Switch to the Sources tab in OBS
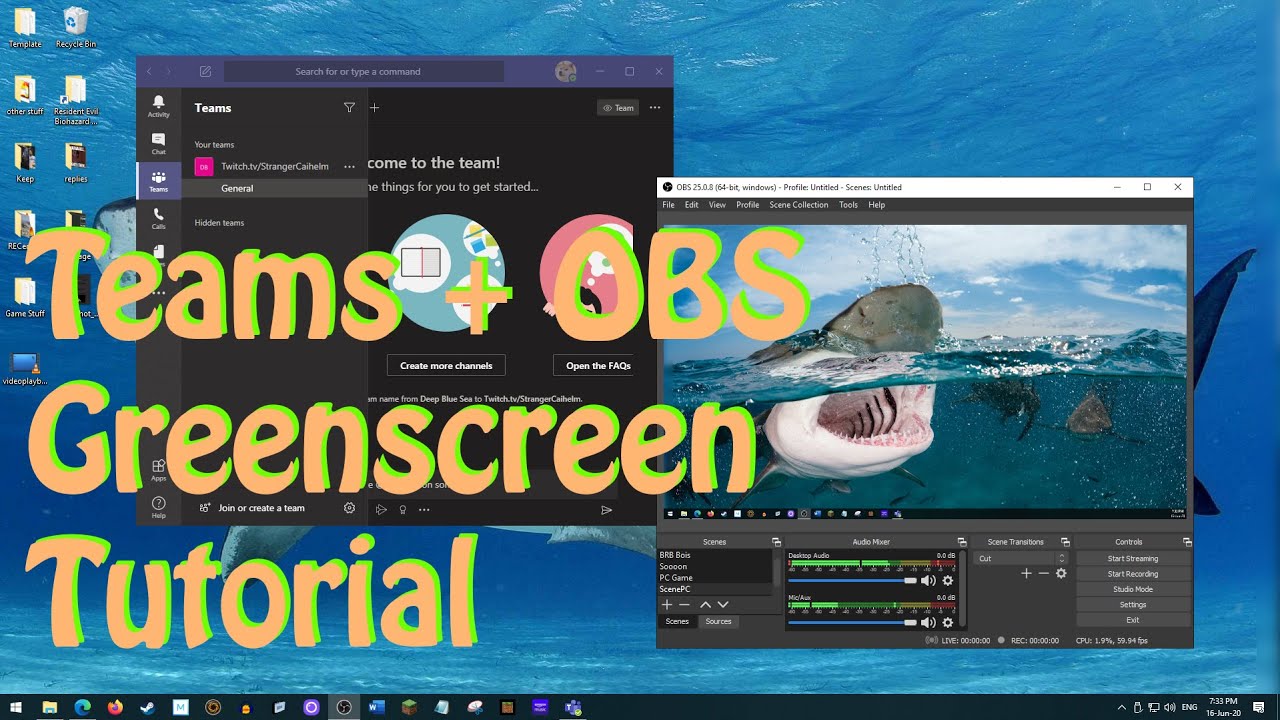This screenshot has width=1280, height=720. click(718, 622)
